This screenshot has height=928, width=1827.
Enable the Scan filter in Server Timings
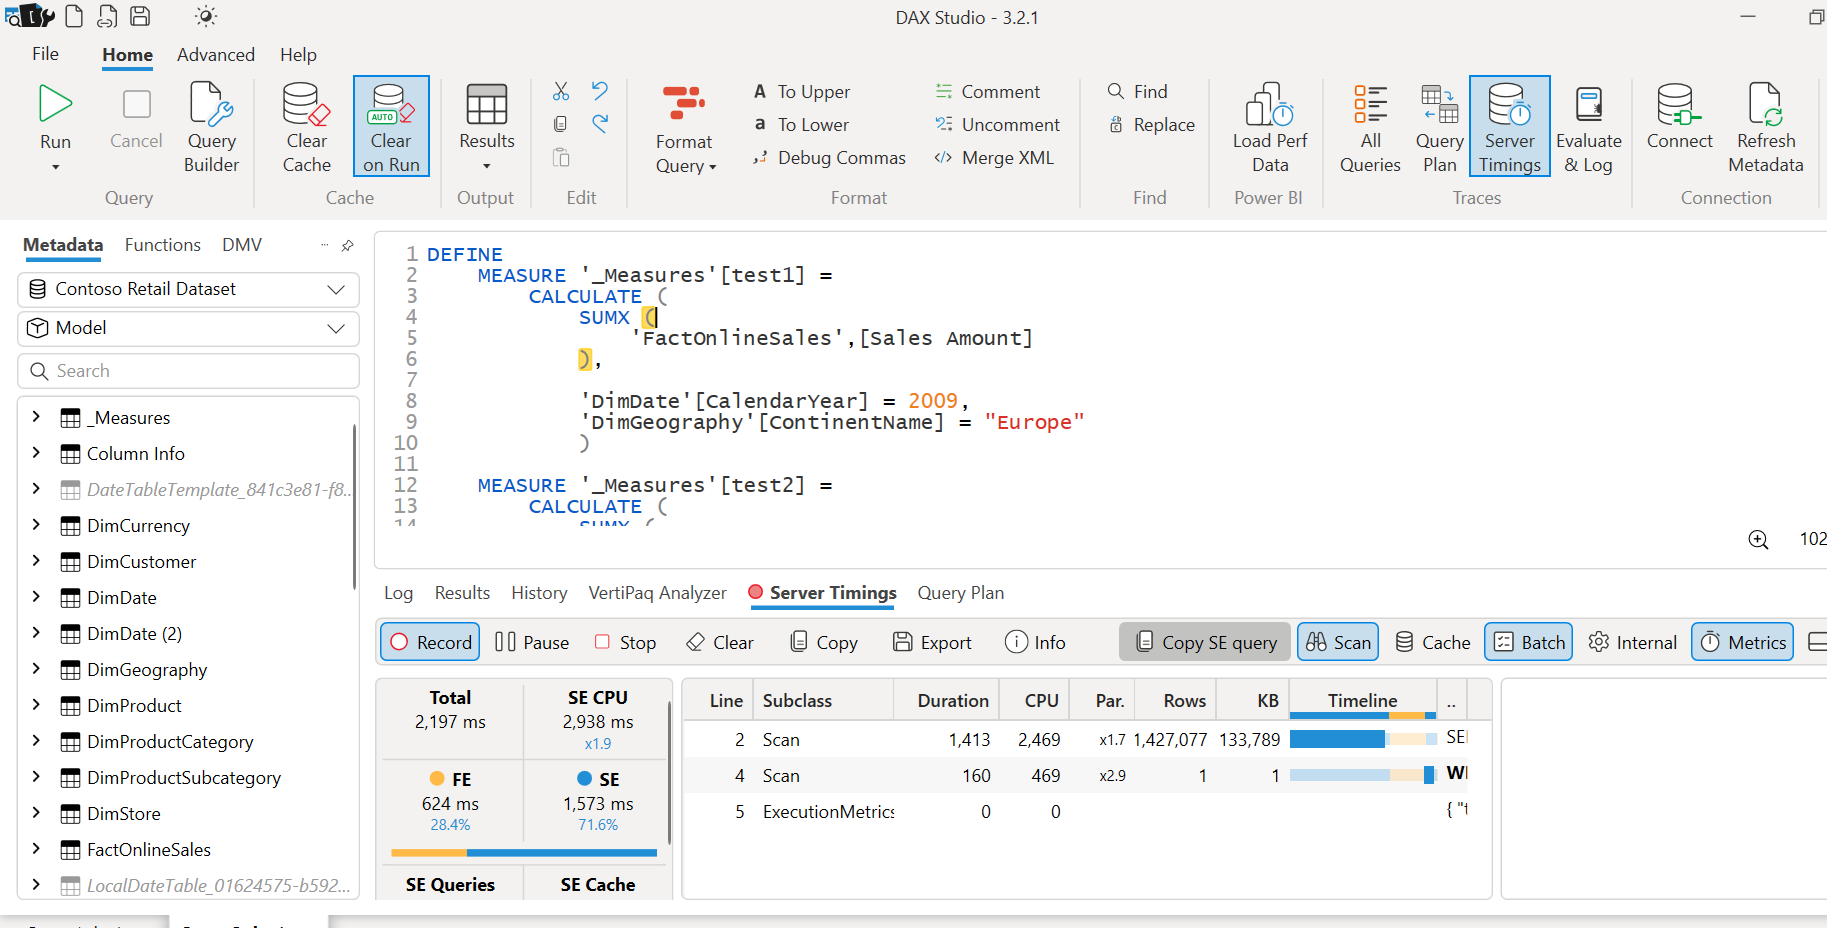pyautogui.click(x=1337, y=641)
